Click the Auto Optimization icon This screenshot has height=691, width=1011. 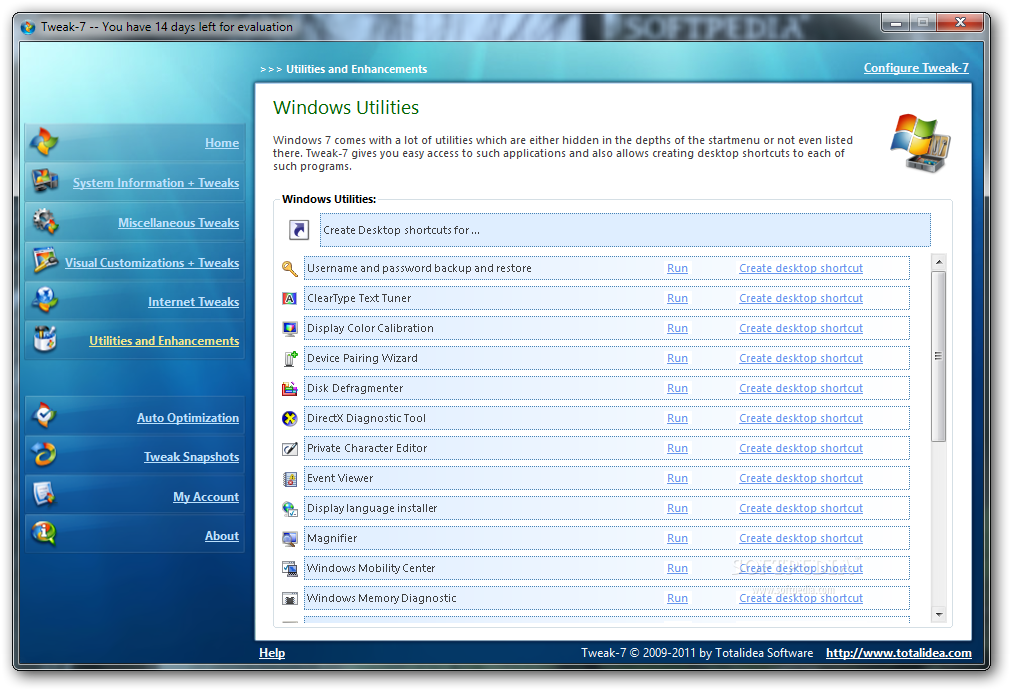44,415
